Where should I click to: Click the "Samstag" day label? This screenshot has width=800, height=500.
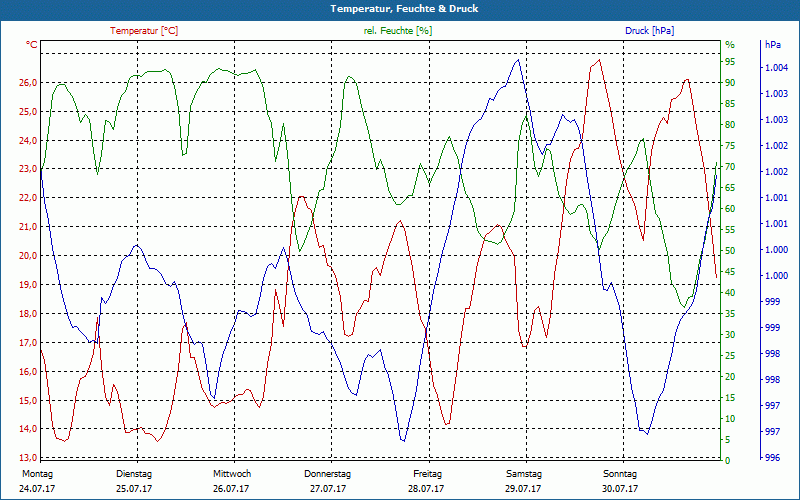(x=524, y=474)
